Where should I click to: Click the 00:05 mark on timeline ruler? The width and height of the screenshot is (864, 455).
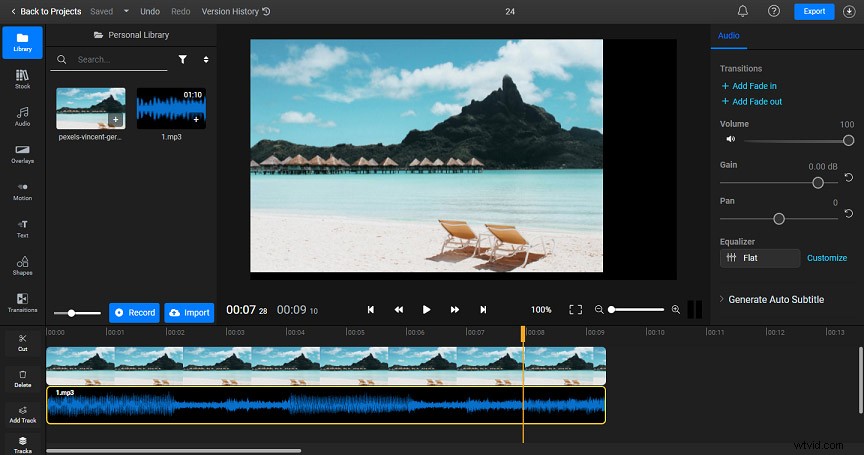(x=355, y=332)
